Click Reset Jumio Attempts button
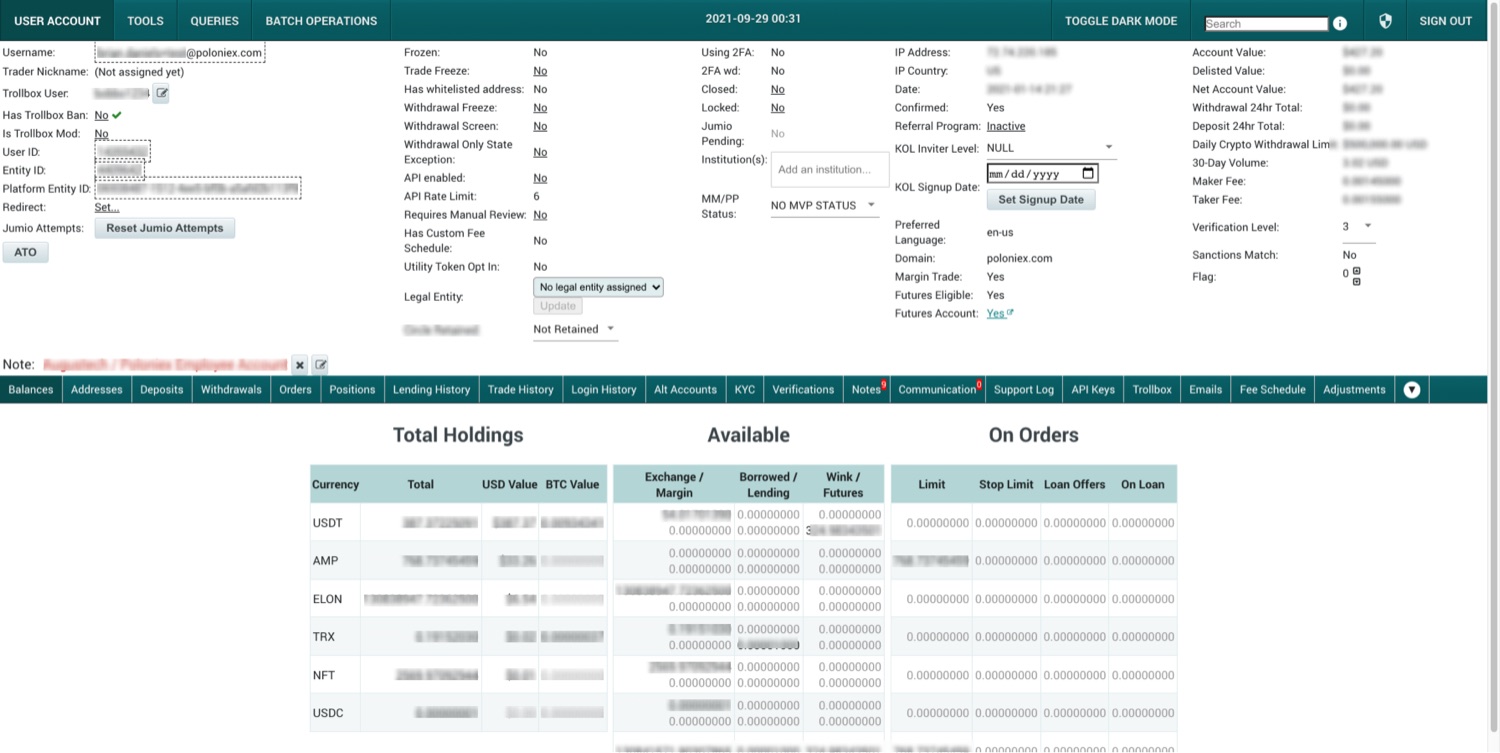1500x753 pixels. click(x=165, y=228)
